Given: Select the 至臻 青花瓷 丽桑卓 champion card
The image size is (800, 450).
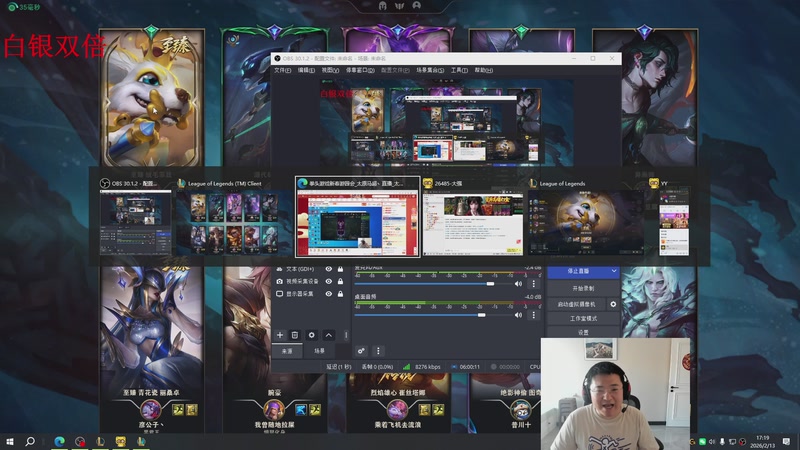Looking at the screenshot, I should click(152, 347).
